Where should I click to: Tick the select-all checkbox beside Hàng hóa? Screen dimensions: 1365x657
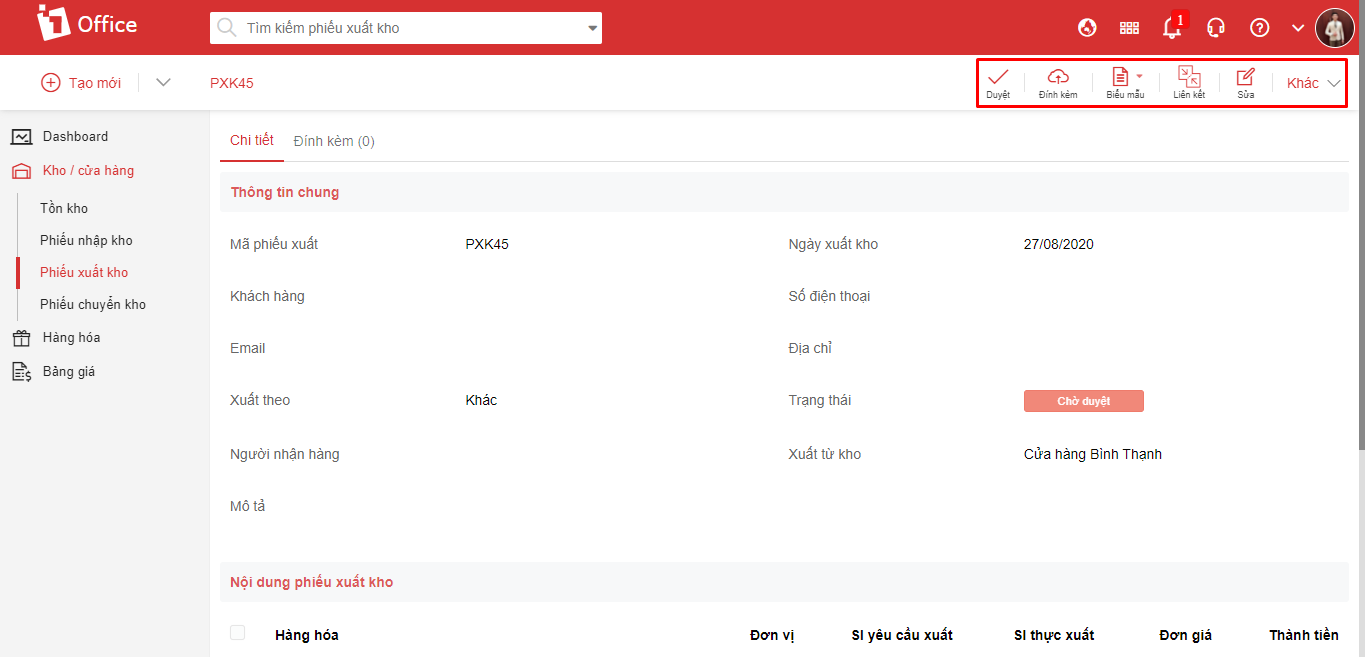click(x=237, y=632)
